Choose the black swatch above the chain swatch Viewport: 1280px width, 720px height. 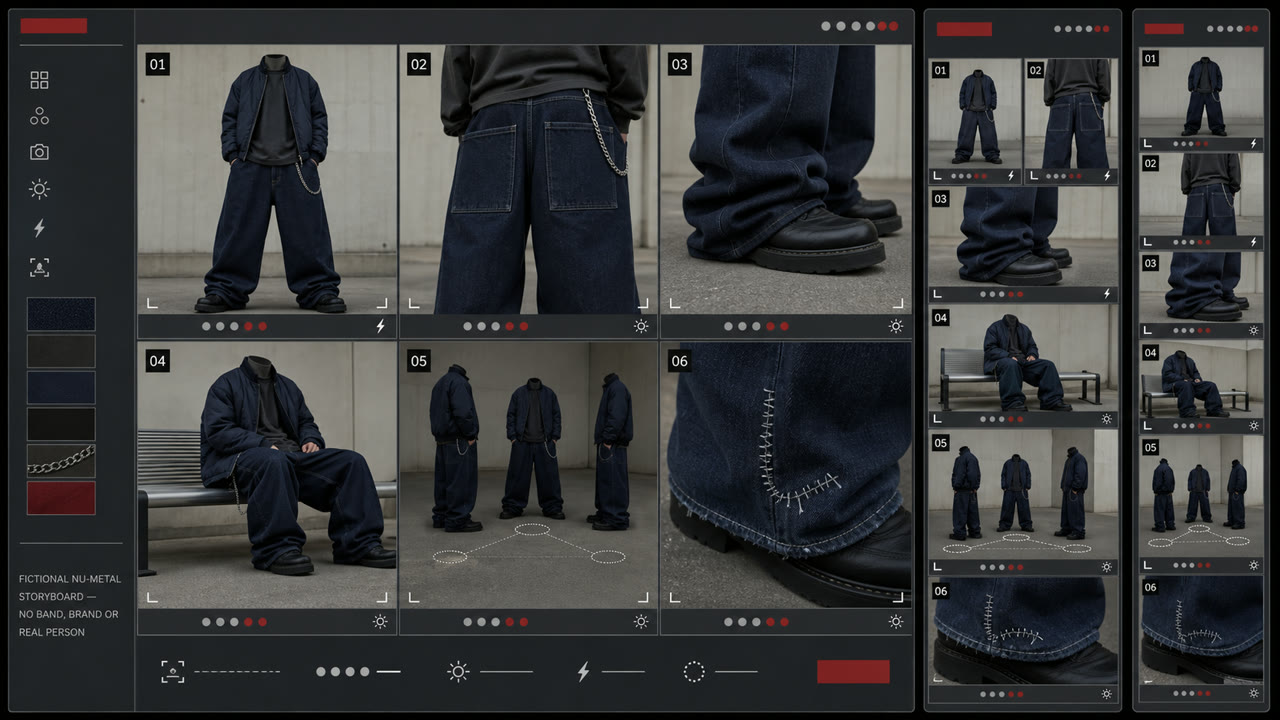point(61,424)
